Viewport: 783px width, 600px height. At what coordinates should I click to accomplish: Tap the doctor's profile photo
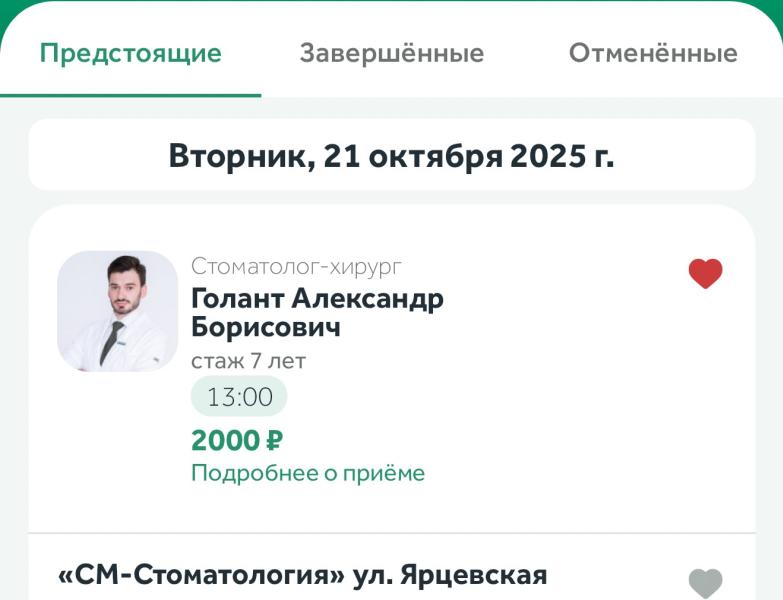pos(117,311)
